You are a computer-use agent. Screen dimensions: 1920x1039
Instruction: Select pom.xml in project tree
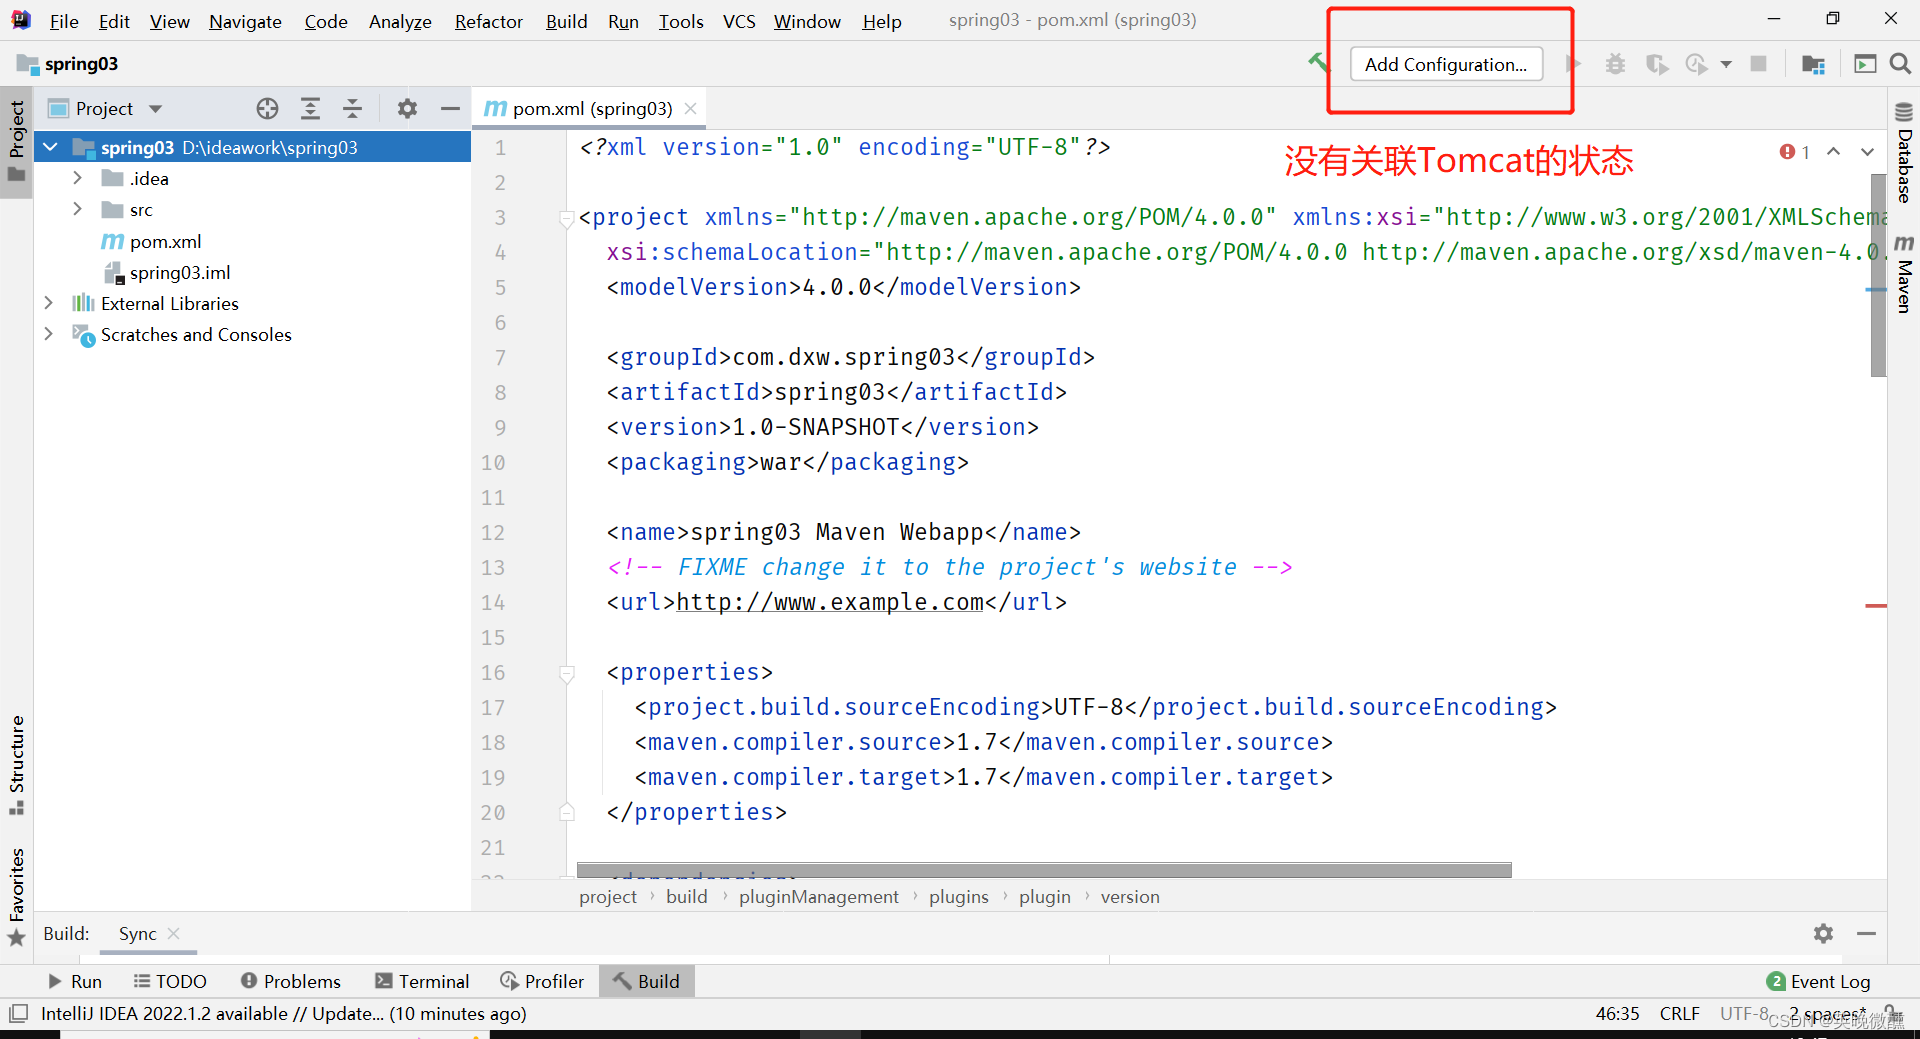151,241
